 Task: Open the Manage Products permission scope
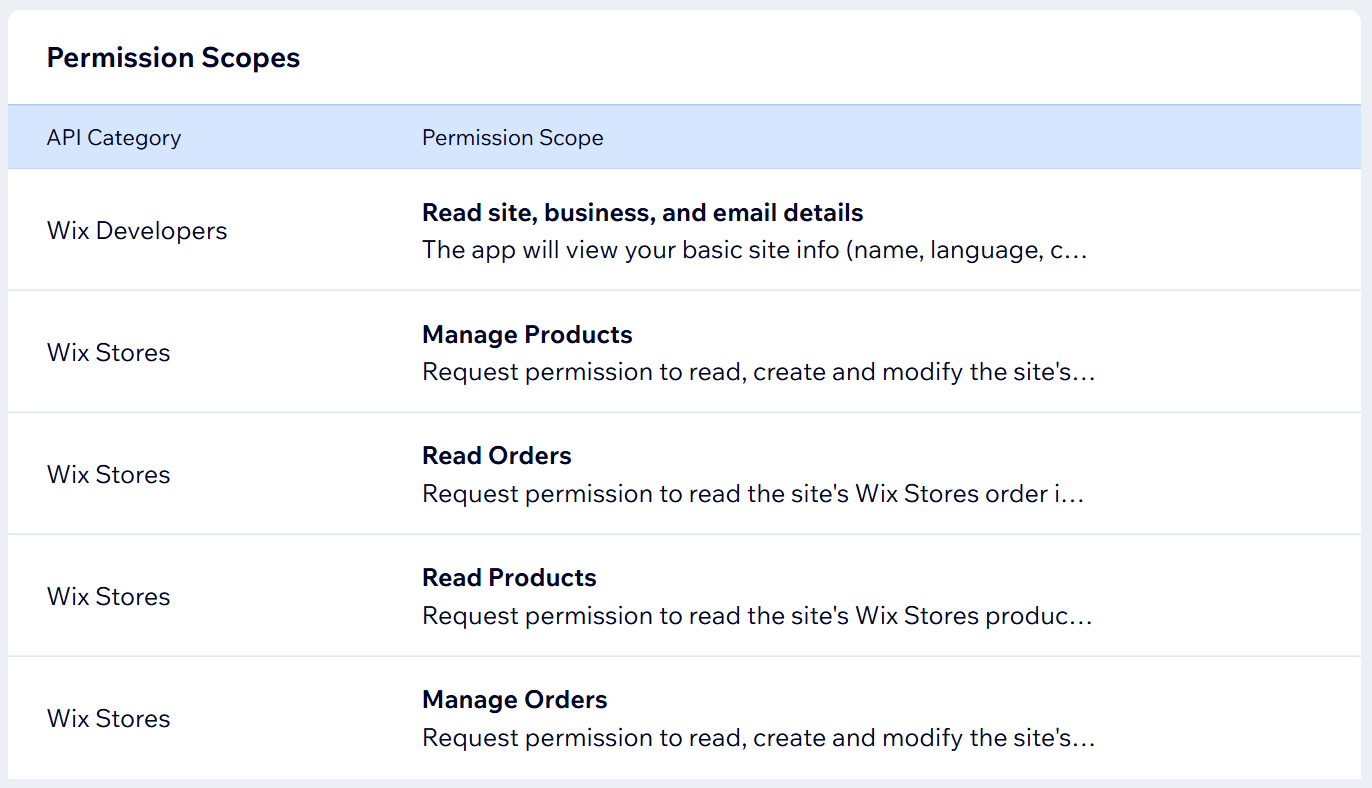tap(527, 335)
